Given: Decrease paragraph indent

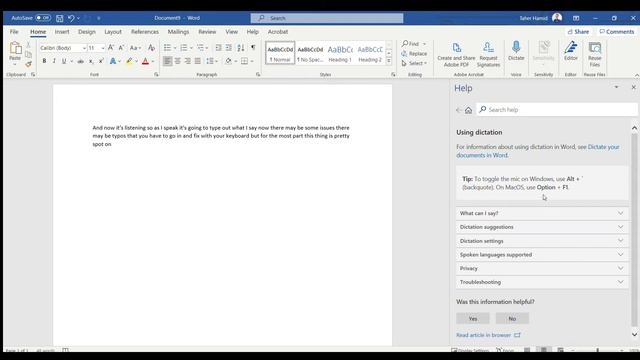Looking at the screenshot, I should pos(218,48).
